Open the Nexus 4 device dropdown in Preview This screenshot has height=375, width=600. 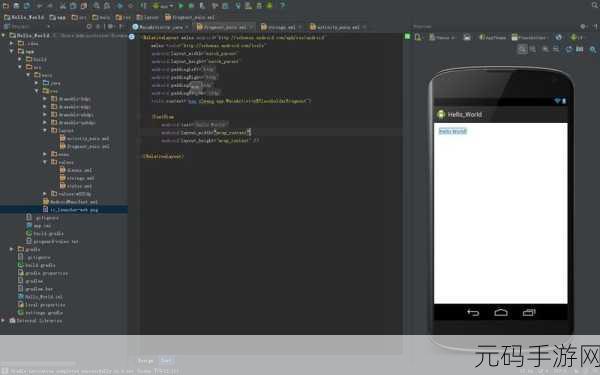442,37
